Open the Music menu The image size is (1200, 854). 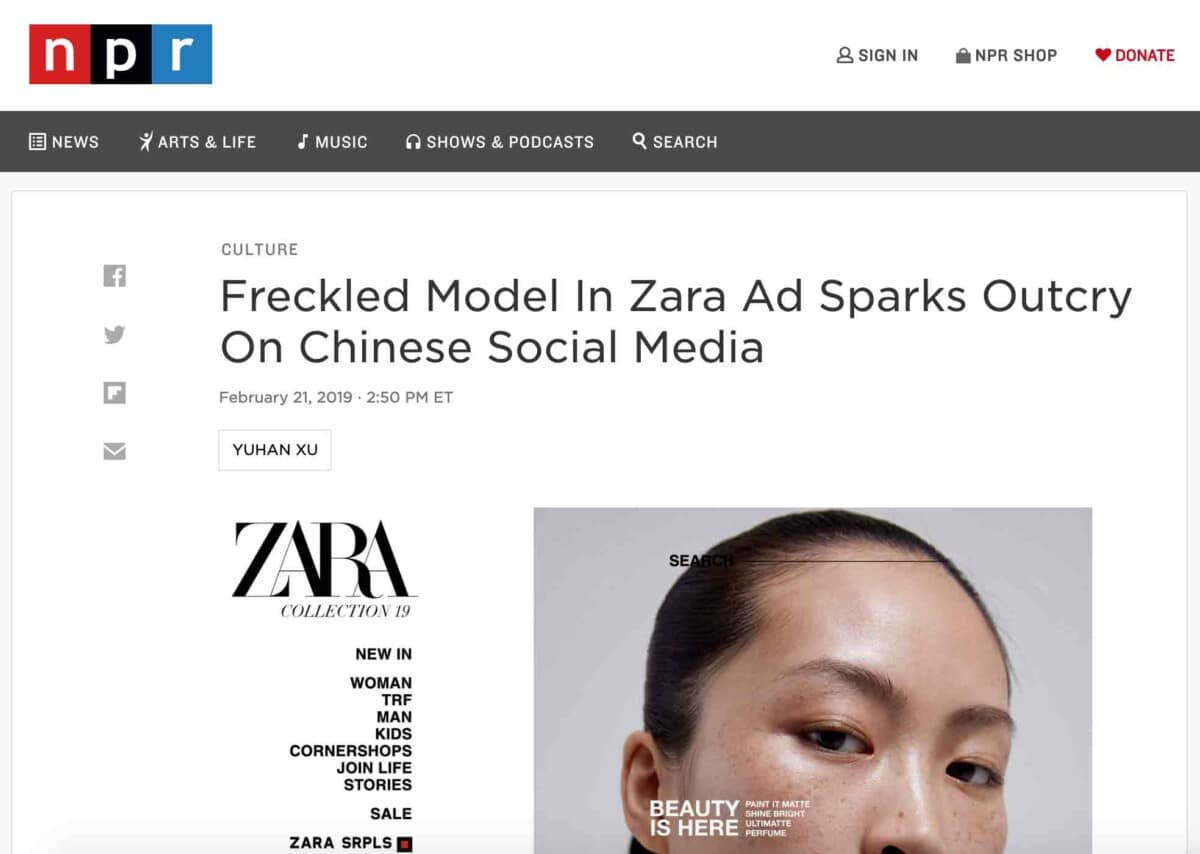tap(332, 142)
